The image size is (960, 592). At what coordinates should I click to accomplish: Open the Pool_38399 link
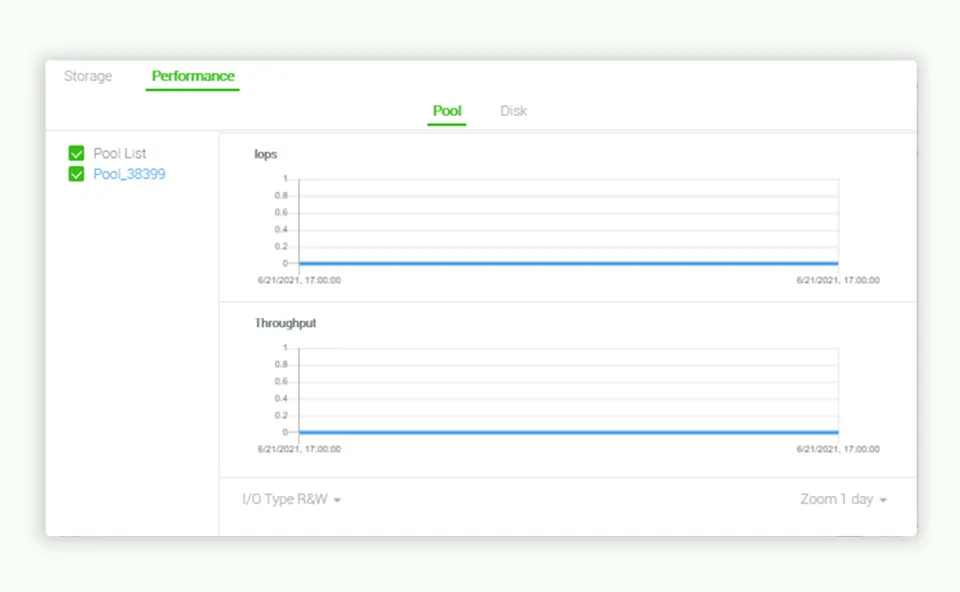(129, 174)
